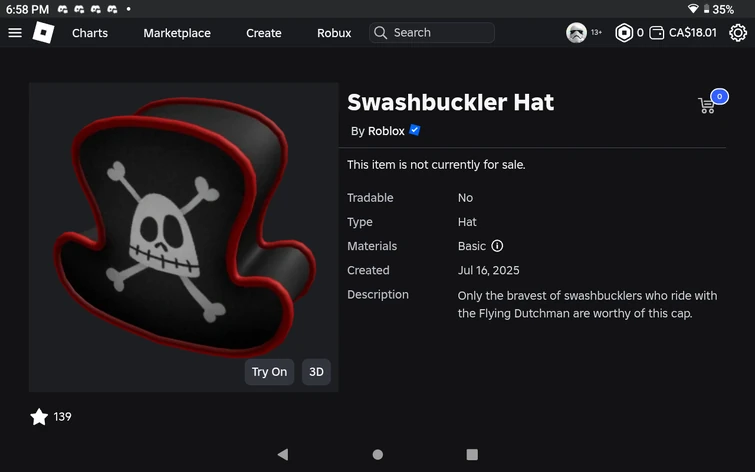Tap the Android recent apps square

[472, 454]
